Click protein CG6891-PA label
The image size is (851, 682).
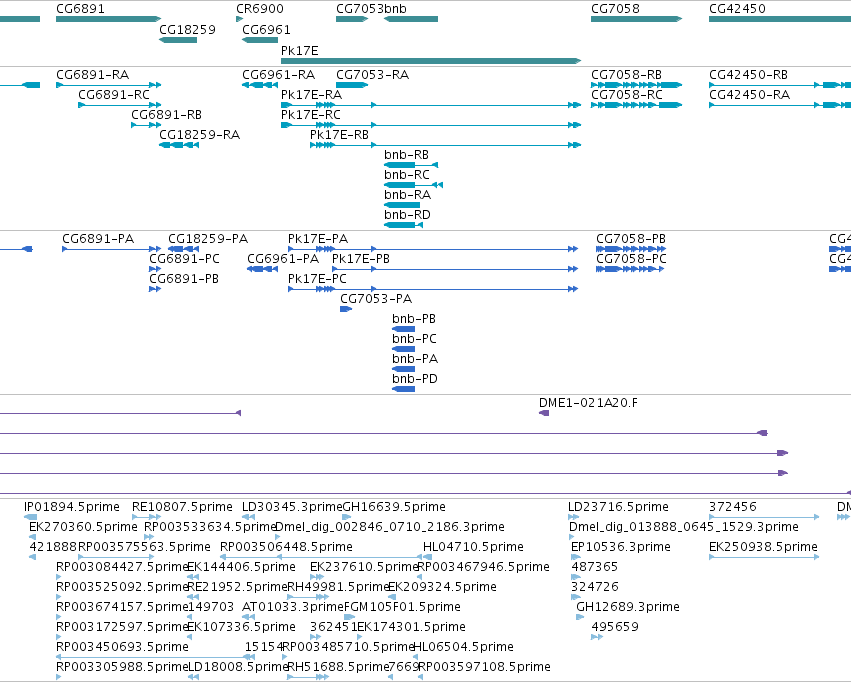tap(98, 239)
